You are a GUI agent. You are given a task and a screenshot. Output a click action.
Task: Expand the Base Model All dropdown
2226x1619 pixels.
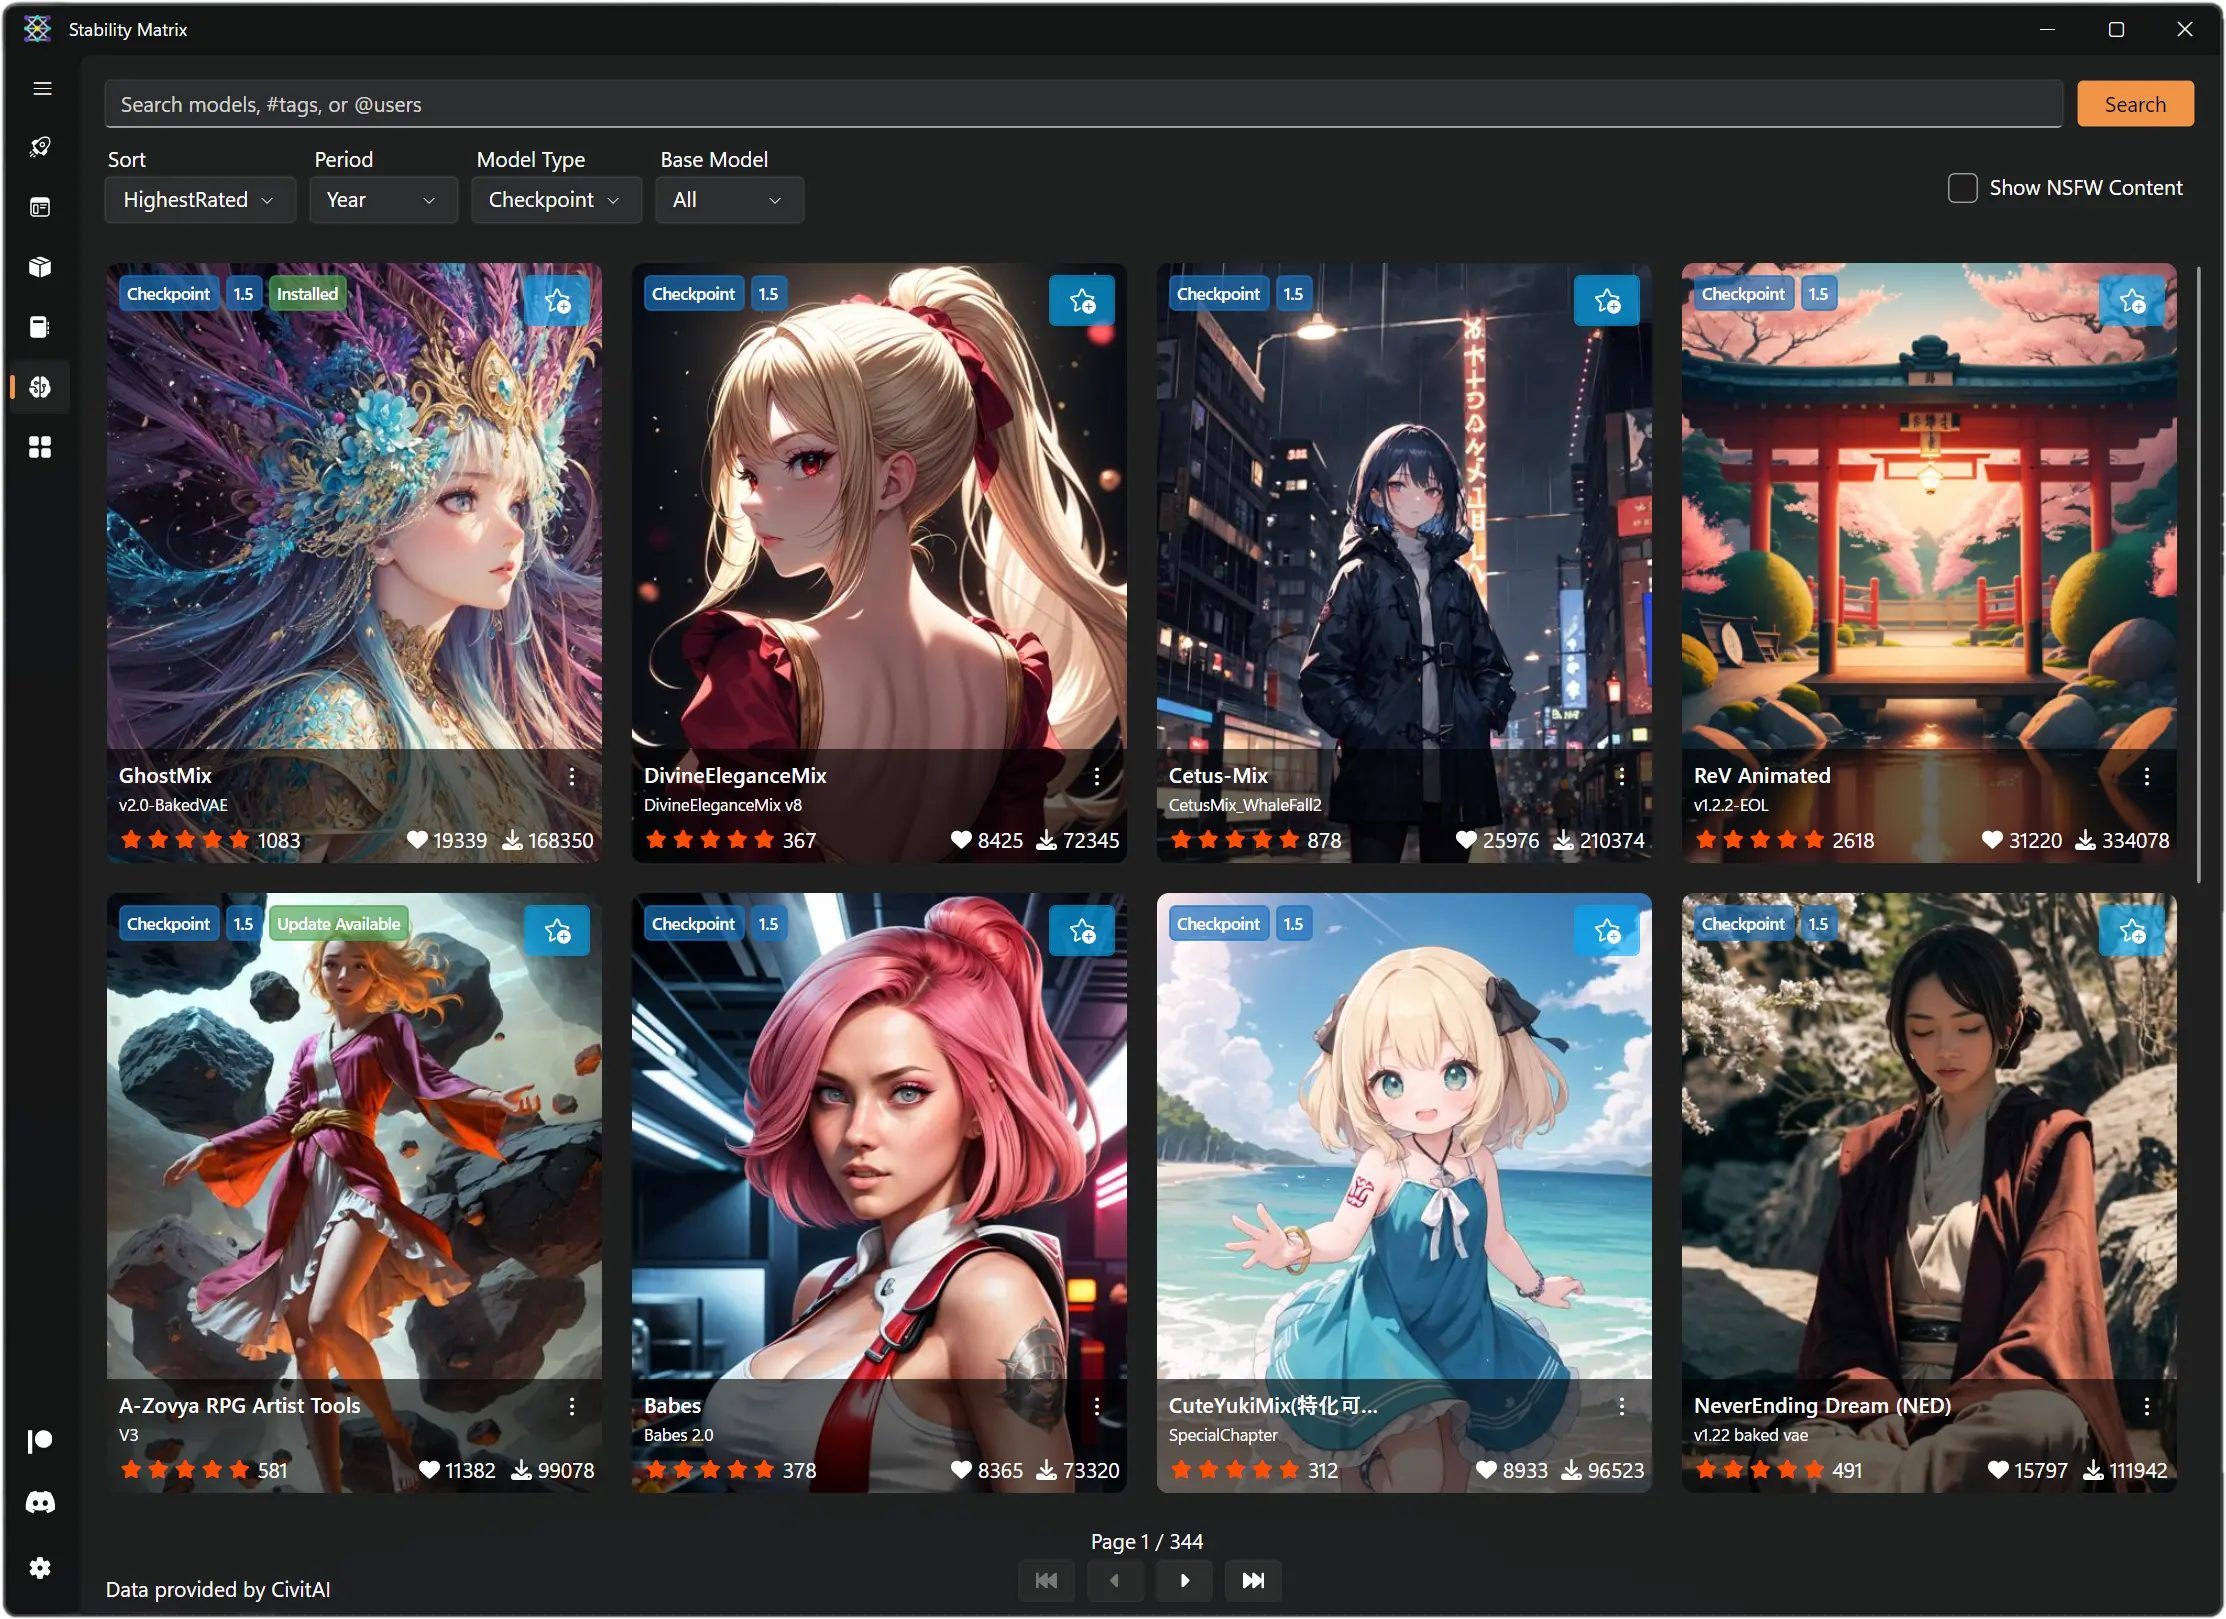pos(729,200)
